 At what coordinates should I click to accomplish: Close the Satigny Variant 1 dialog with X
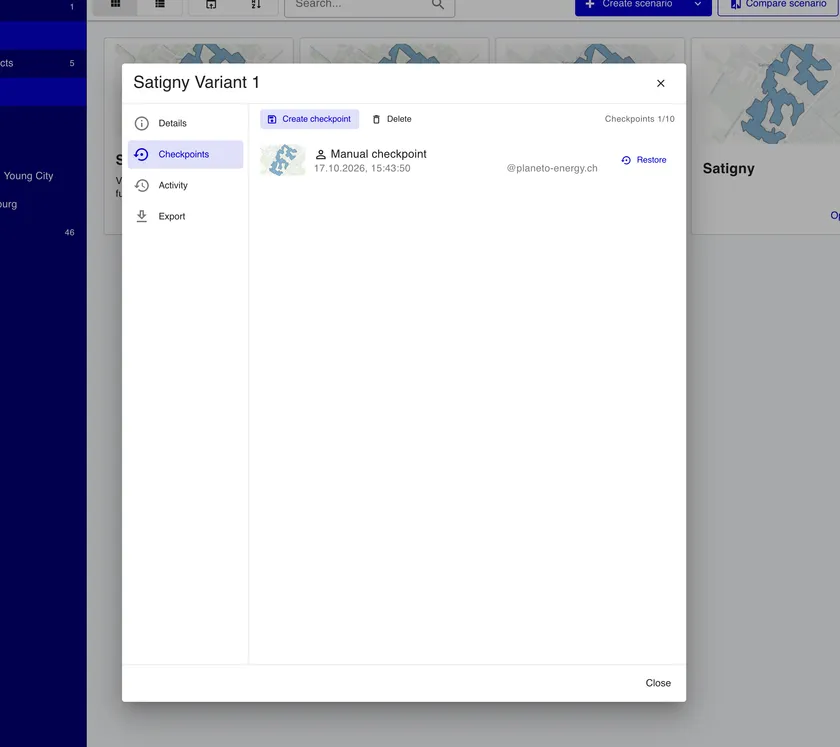(661, 83)
